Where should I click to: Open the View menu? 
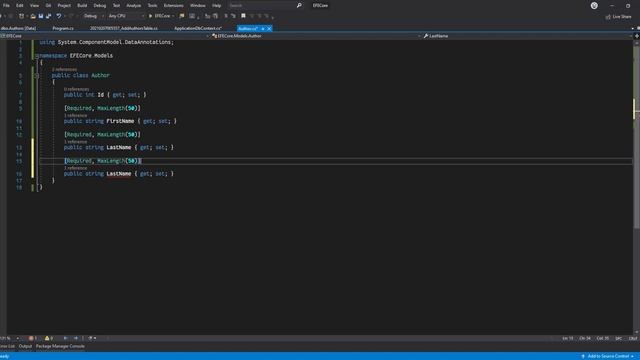point(34,6)
